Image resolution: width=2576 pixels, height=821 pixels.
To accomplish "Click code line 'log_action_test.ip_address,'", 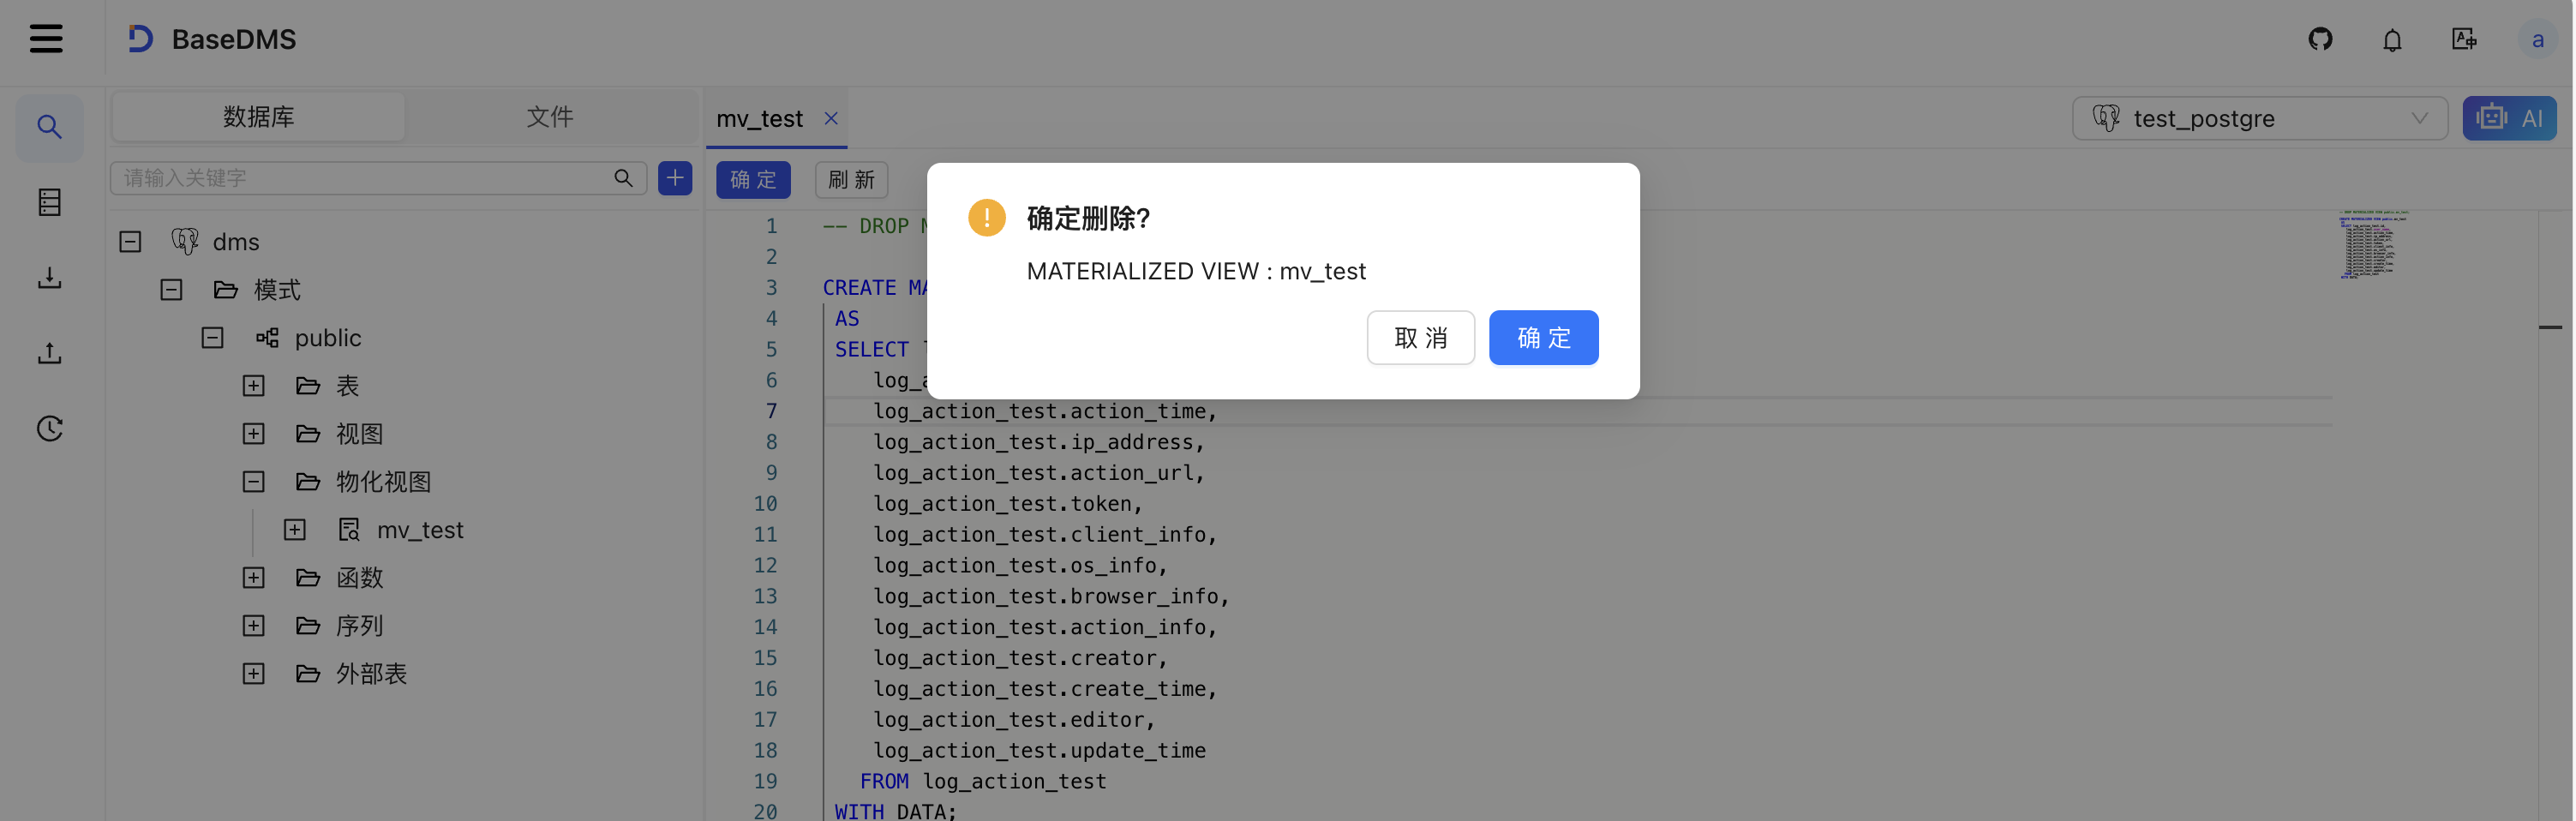I will (x=1039, y=441).
